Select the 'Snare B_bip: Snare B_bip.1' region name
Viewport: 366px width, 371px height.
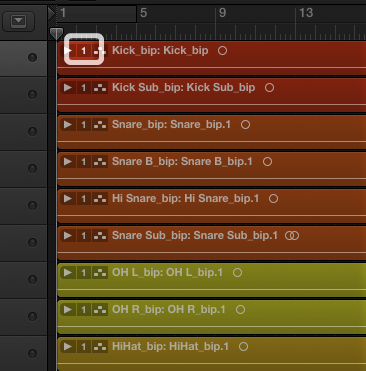[x=182, y=162]
